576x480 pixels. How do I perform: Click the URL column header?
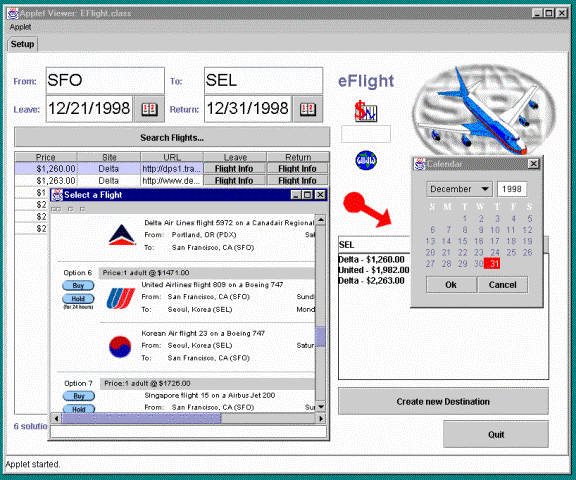[x=172, y=157]
